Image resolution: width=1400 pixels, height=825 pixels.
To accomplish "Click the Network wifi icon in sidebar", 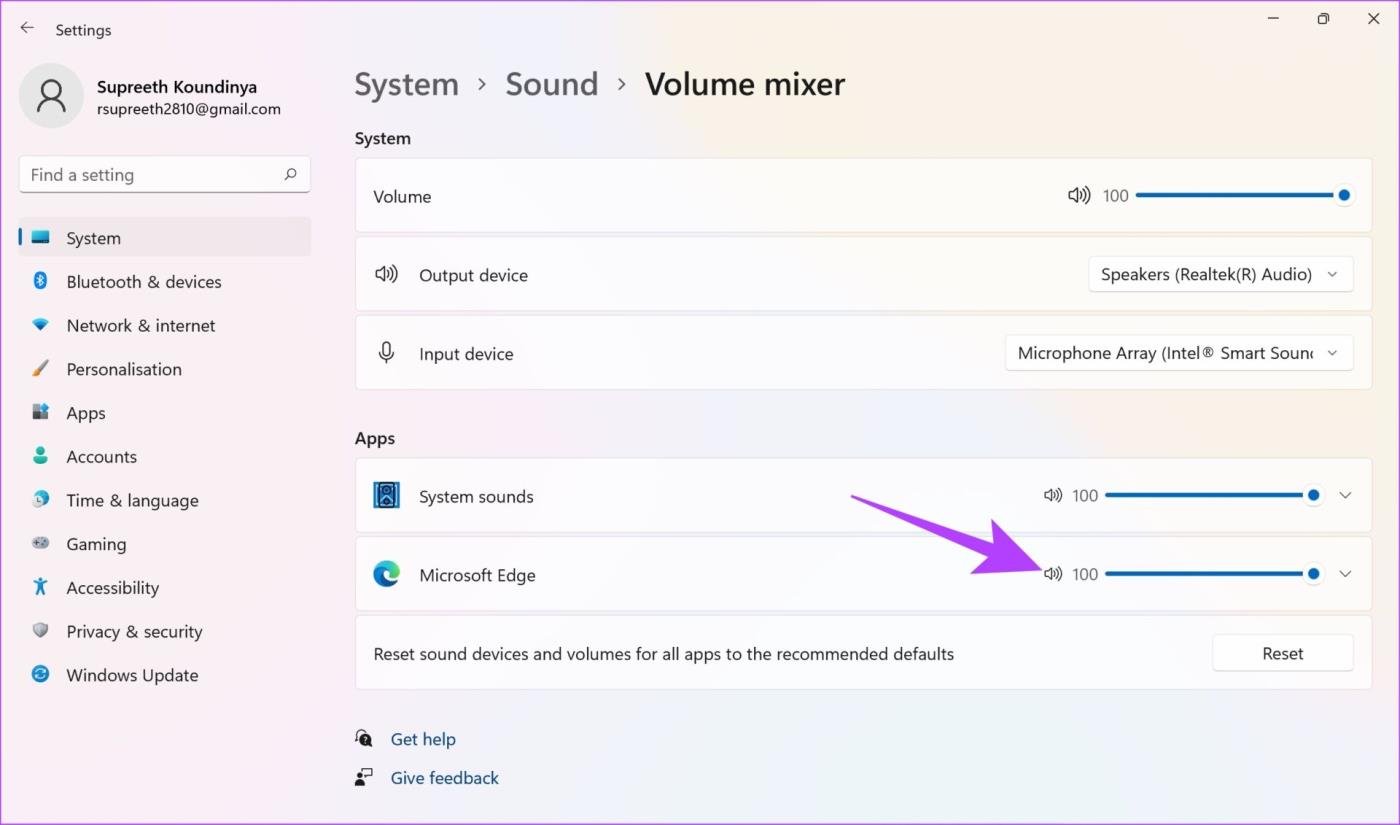I will [x=40, y=325].
